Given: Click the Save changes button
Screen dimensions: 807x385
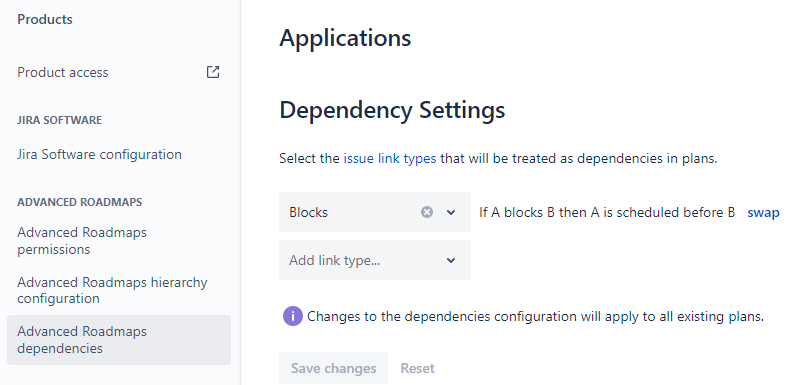Looking at the screenshot, I should click(x=334, y=368).
